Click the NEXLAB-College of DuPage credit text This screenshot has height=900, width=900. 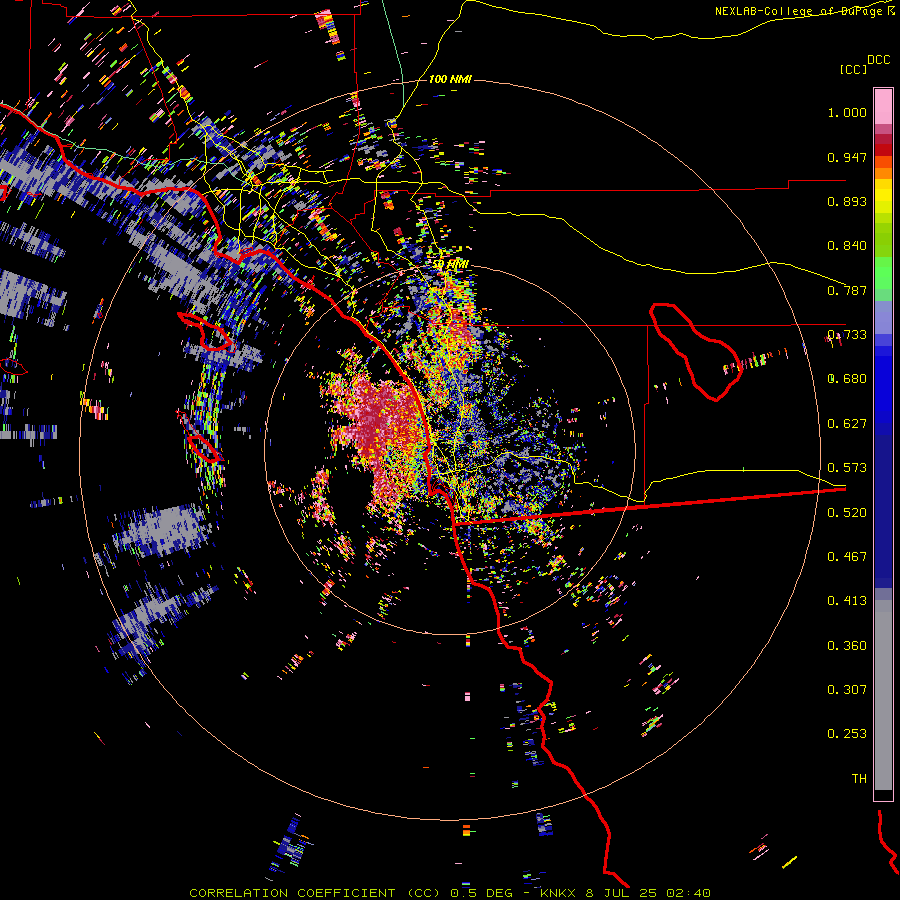pyautogui.click(x=798, y=11)
